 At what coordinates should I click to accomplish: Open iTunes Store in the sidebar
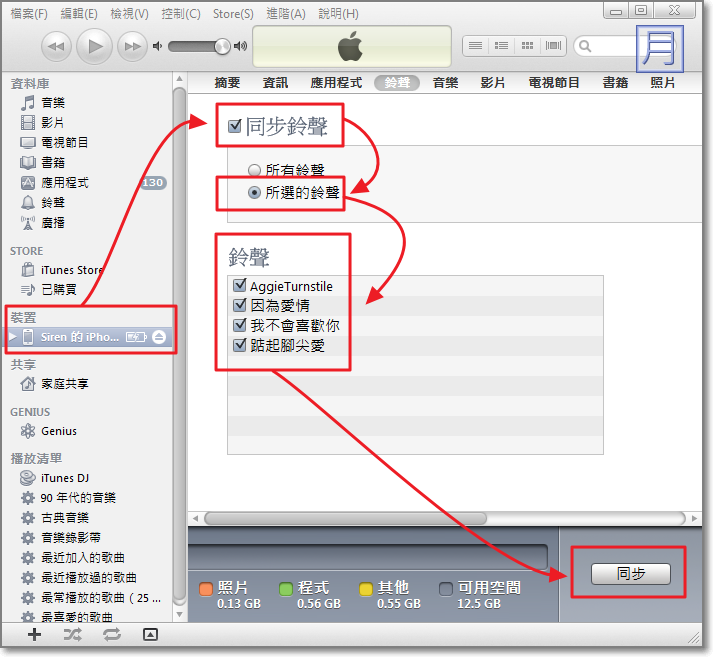(71, 270)
